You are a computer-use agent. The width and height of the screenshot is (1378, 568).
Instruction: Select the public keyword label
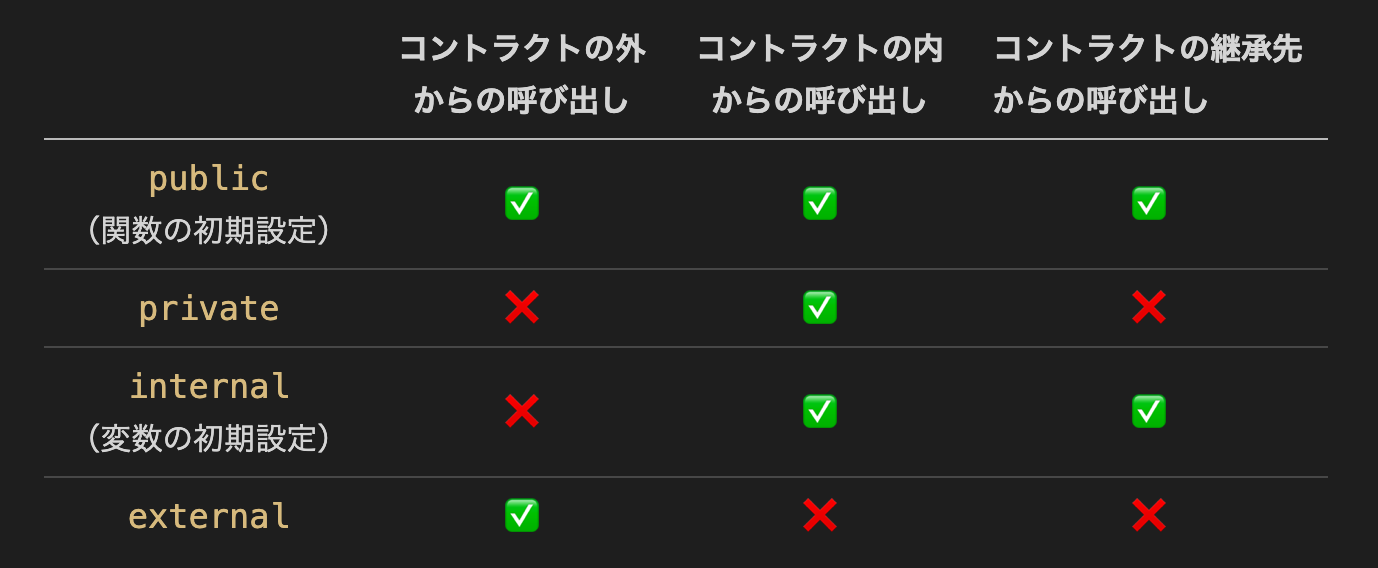[209, 179]
